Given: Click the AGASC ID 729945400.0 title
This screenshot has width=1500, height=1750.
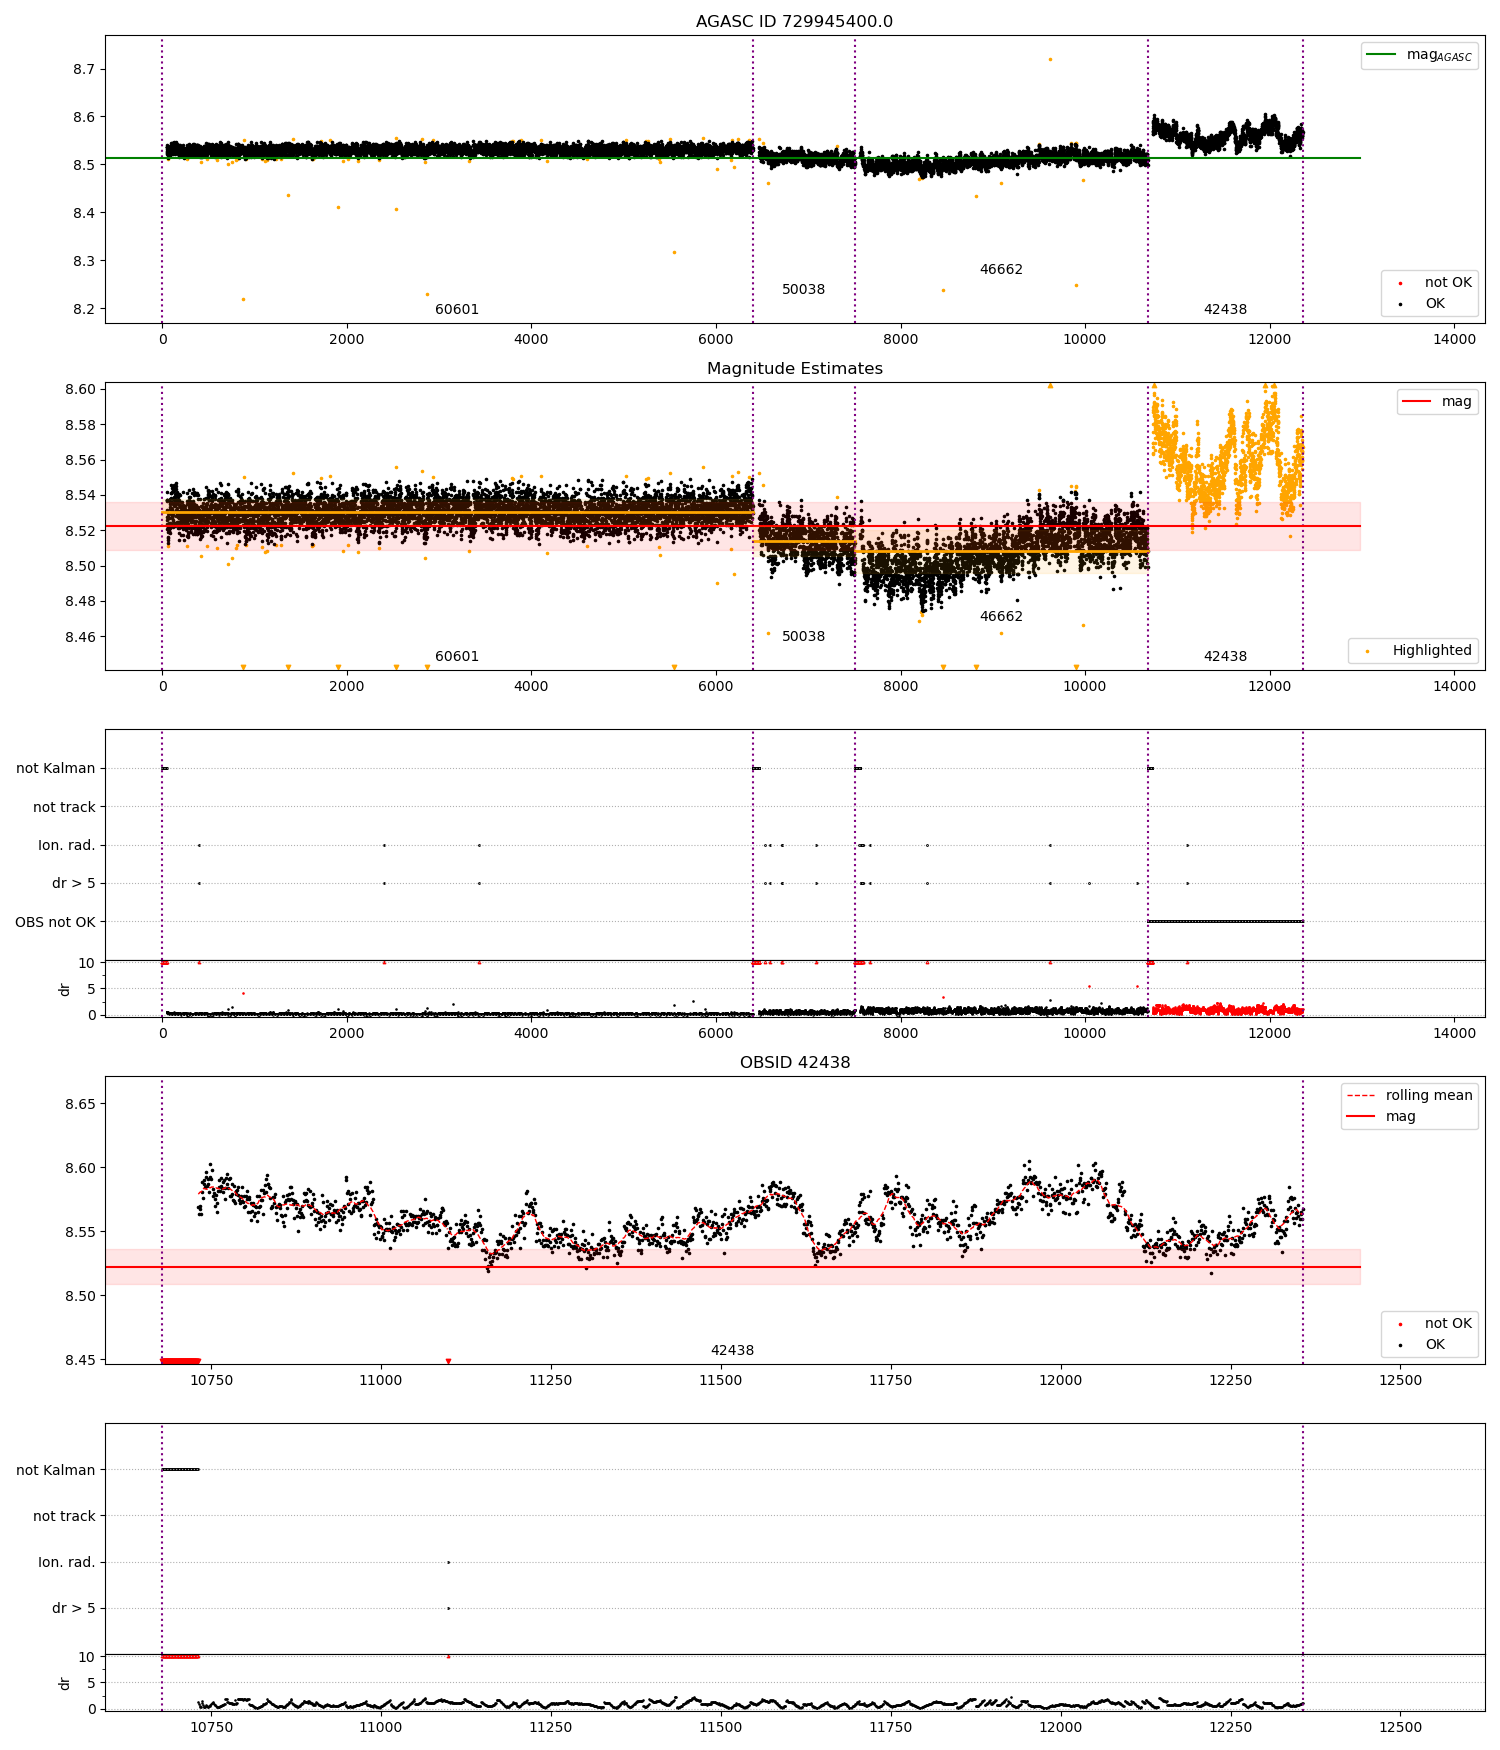Looking at the screenshot, I should [794, 21].
